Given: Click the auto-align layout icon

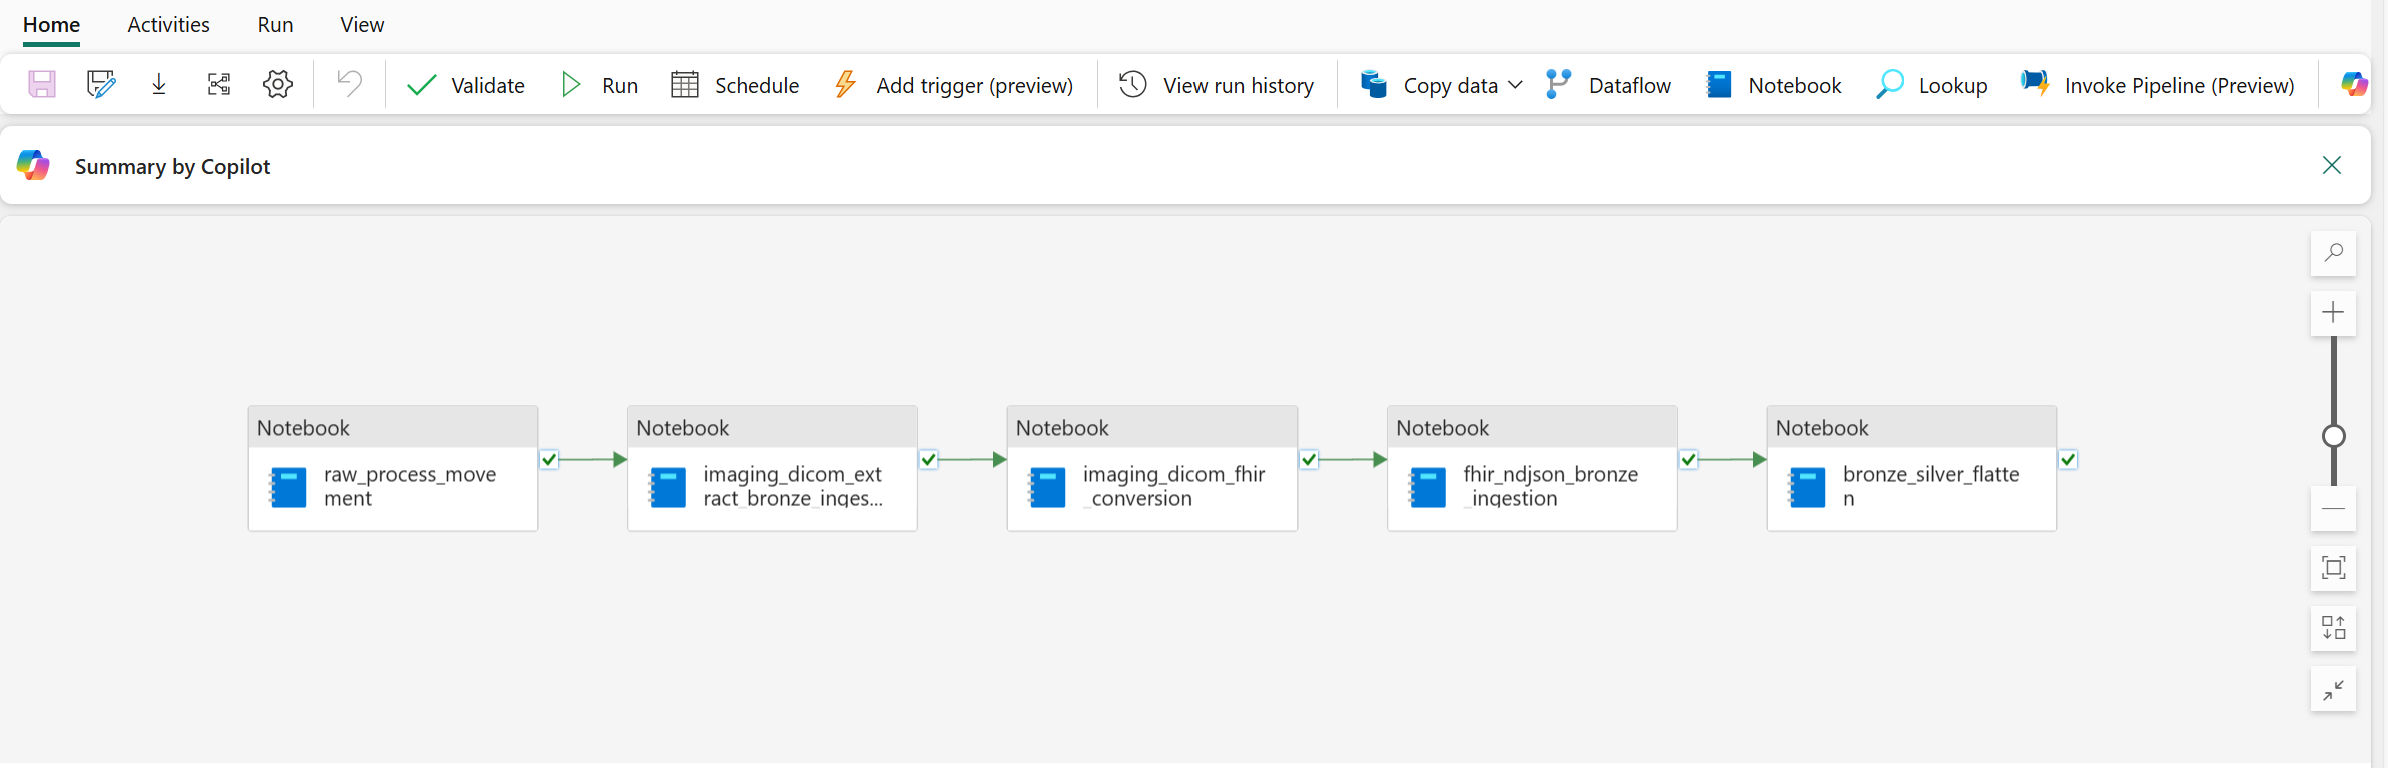Looking at the screenshot, I should tap(2333, 628).
